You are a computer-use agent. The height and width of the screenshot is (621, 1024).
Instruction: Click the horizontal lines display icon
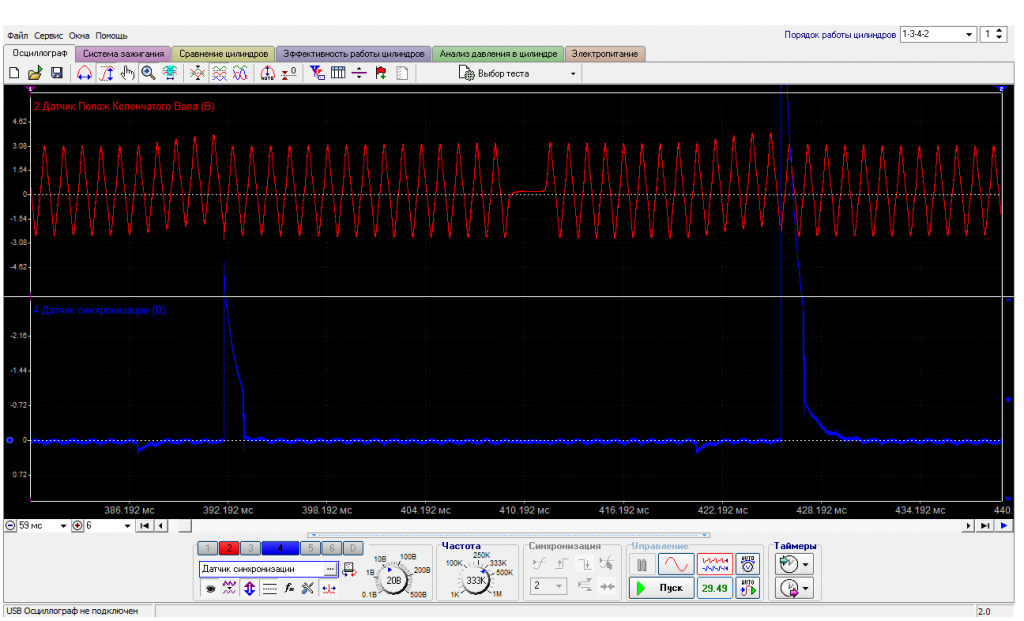point(269,588)
